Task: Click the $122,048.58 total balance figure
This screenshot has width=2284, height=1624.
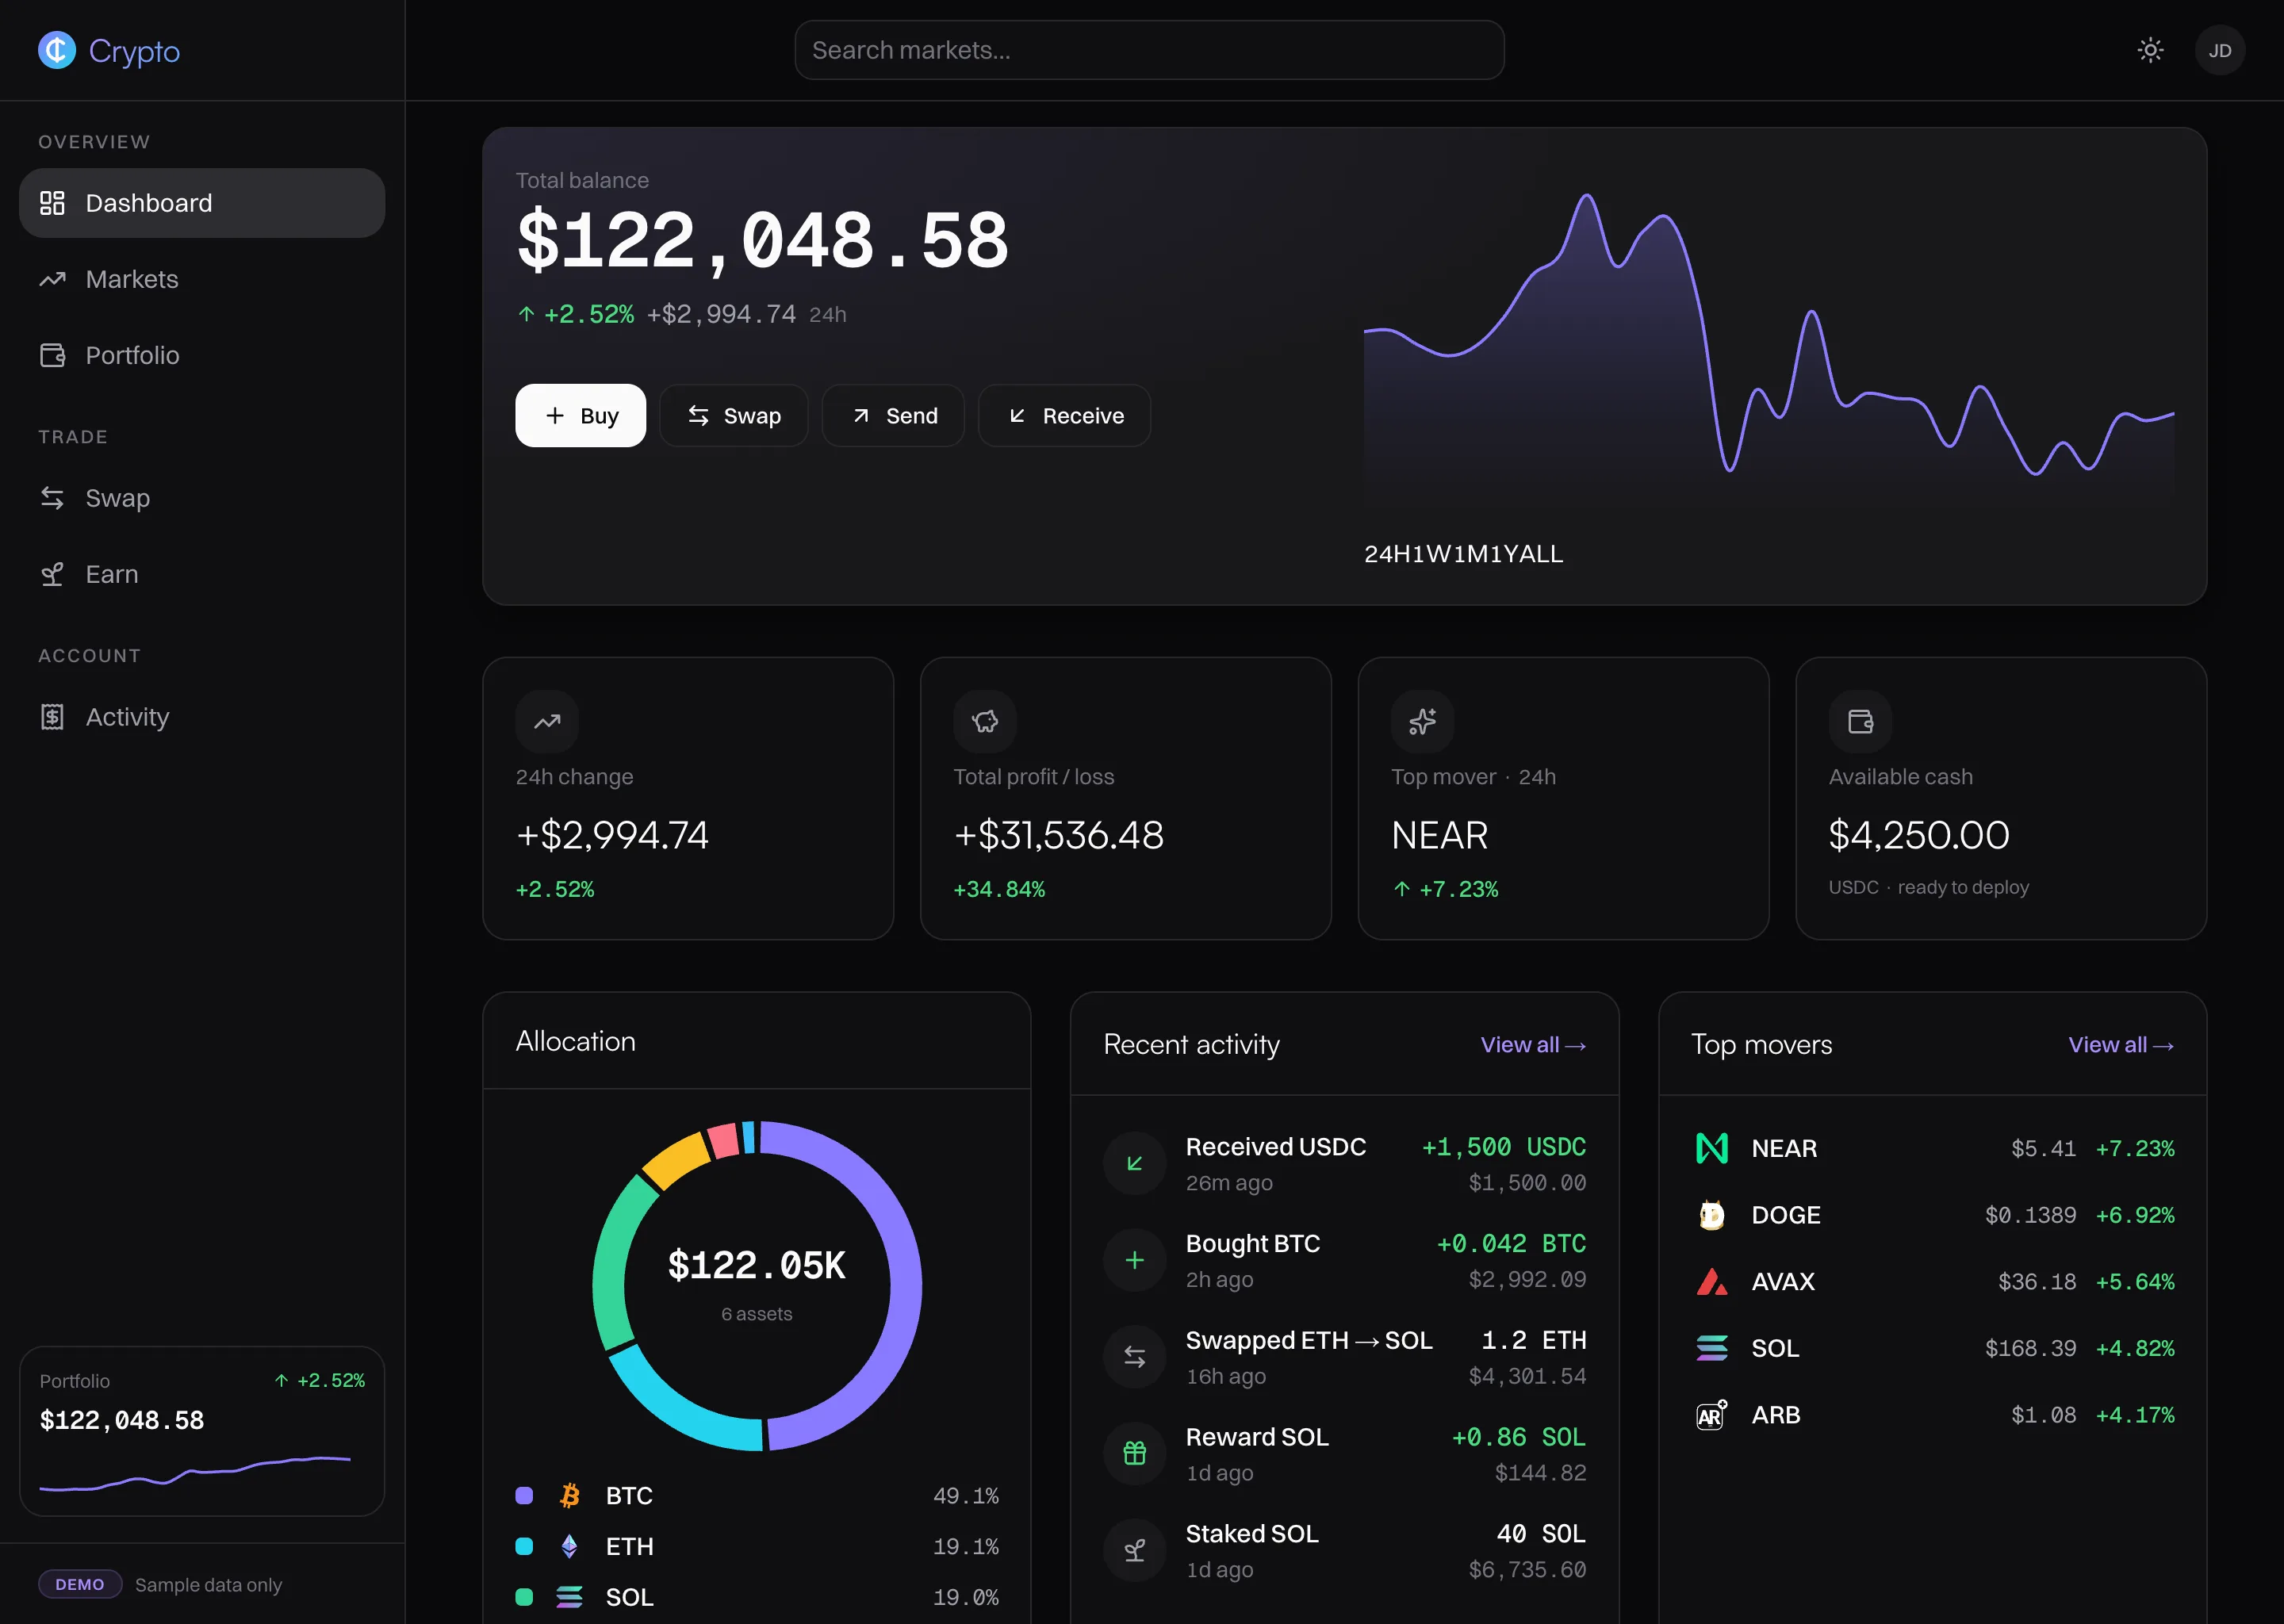Action: [762, 240]
